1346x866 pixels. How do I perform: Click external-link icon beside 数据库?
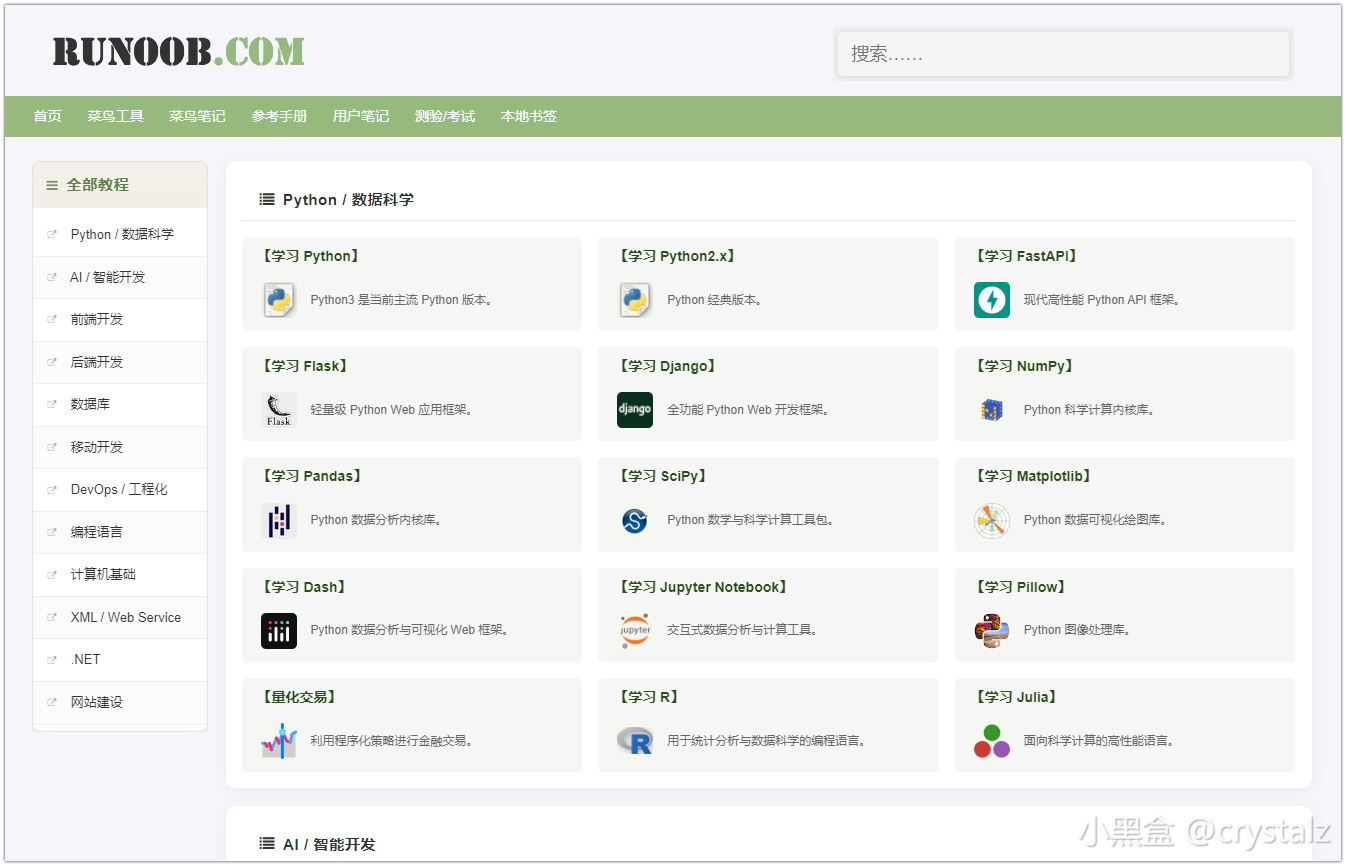tap(52, 405)
